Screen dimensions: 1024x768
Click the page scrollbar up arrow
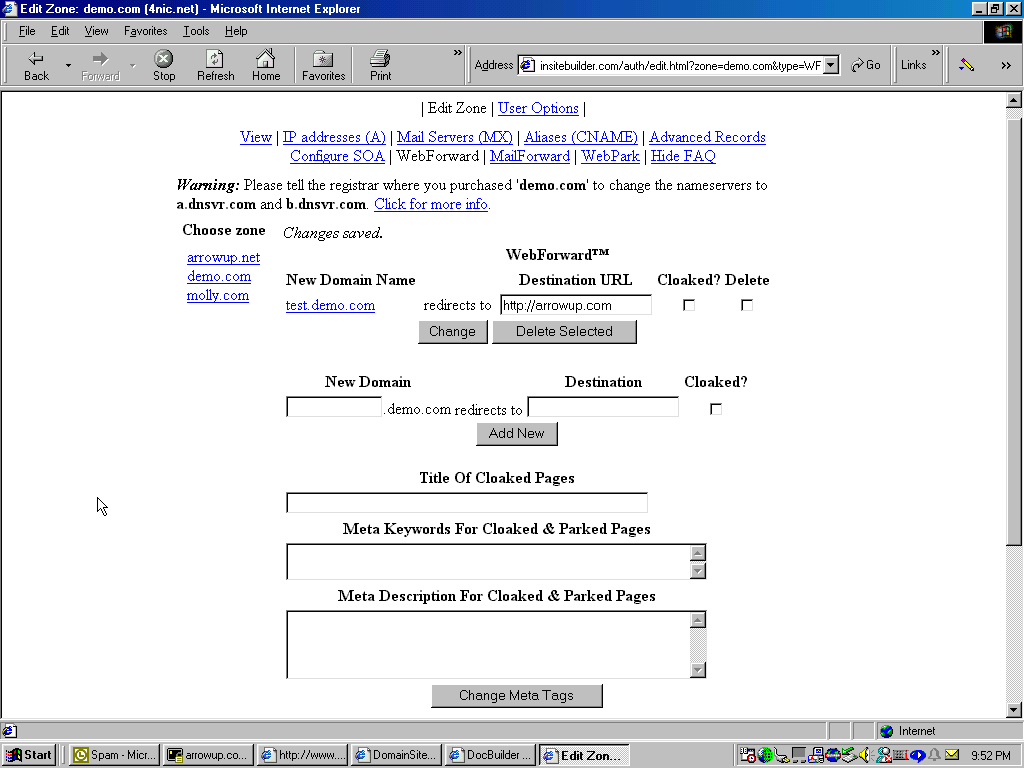pos(1014,100)
